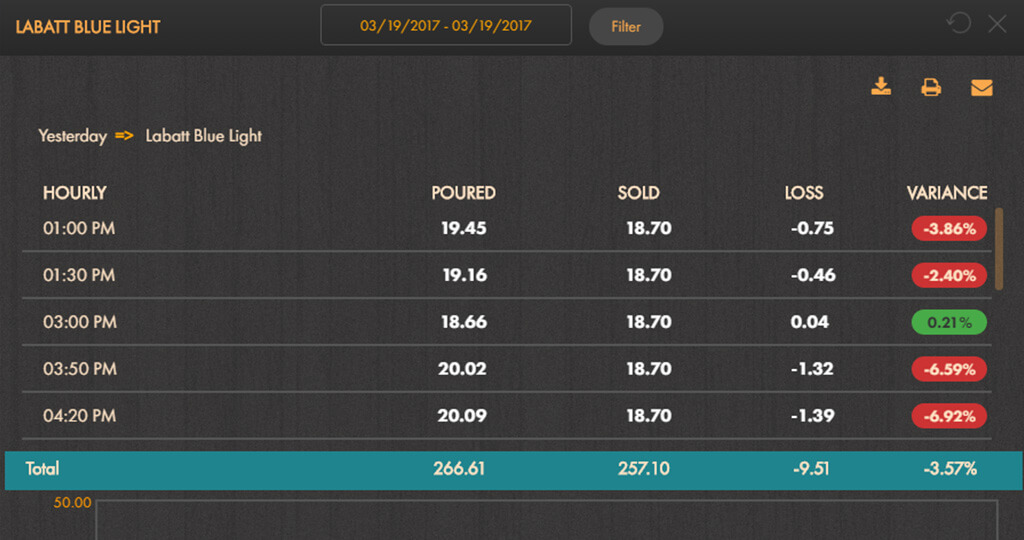
Task: Click the HOURLY column header
Action: [x=74, y=193]
